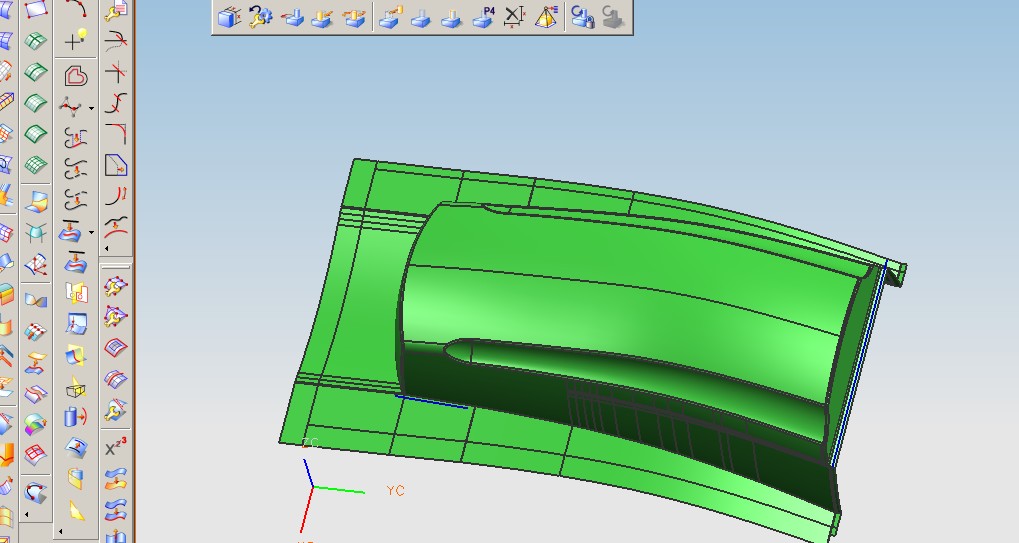Expand the arrow below the surface toolbar column
This screenshot has height=543, width=1019.
pos(27,514)
